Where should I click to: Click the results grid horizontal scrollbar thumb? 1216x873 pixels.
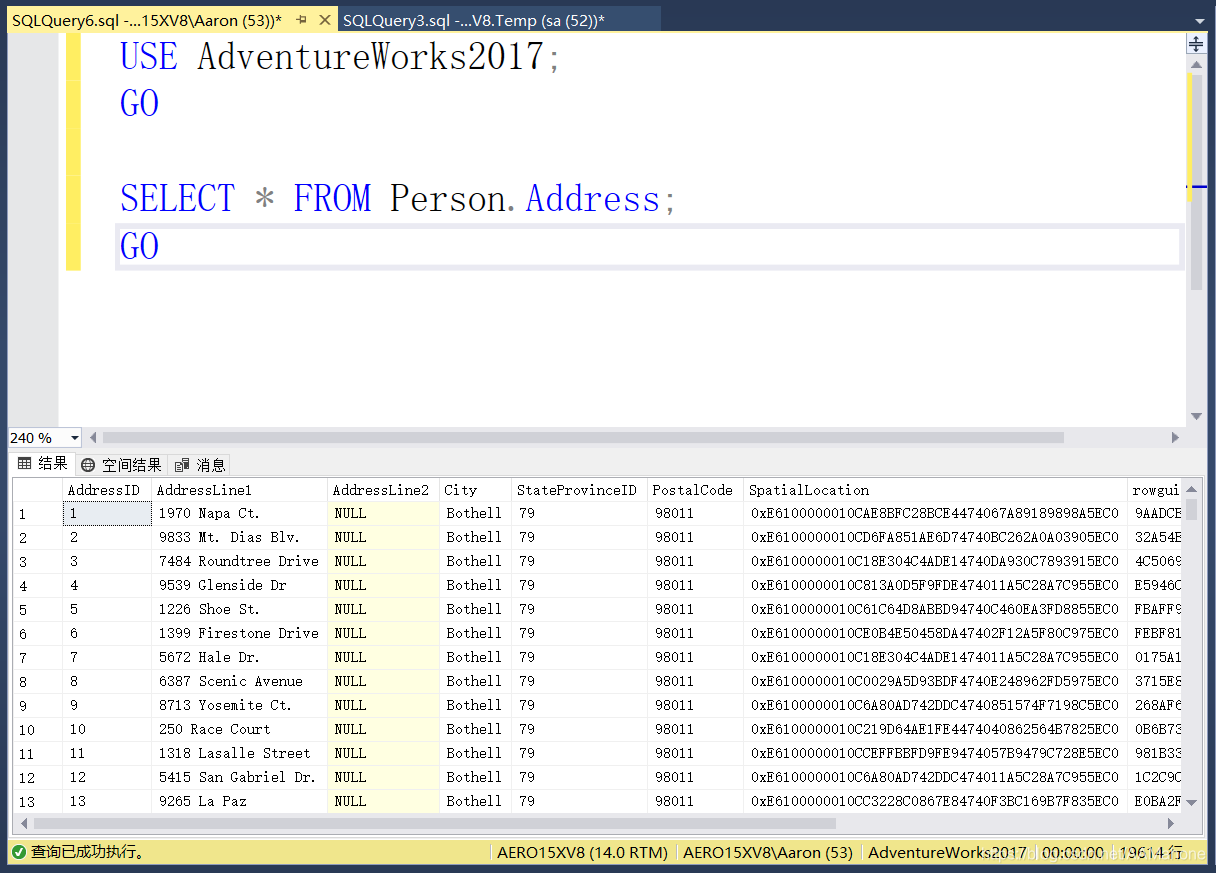[x=434, y=824]
